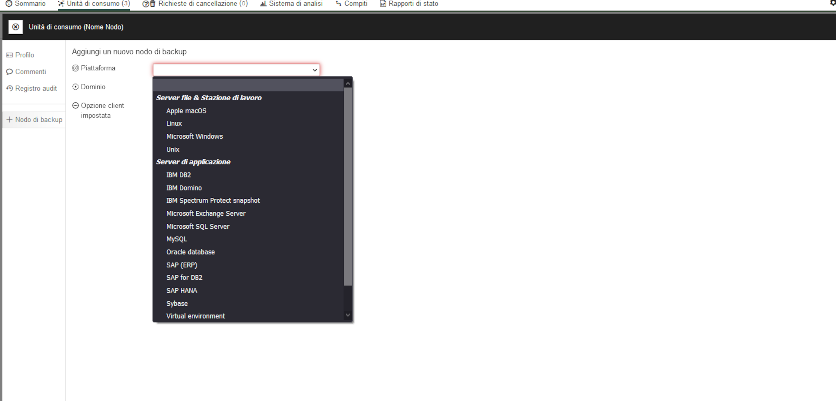Select SAP HANA option
The image size is (836, 401).
[x=248, y=291]
